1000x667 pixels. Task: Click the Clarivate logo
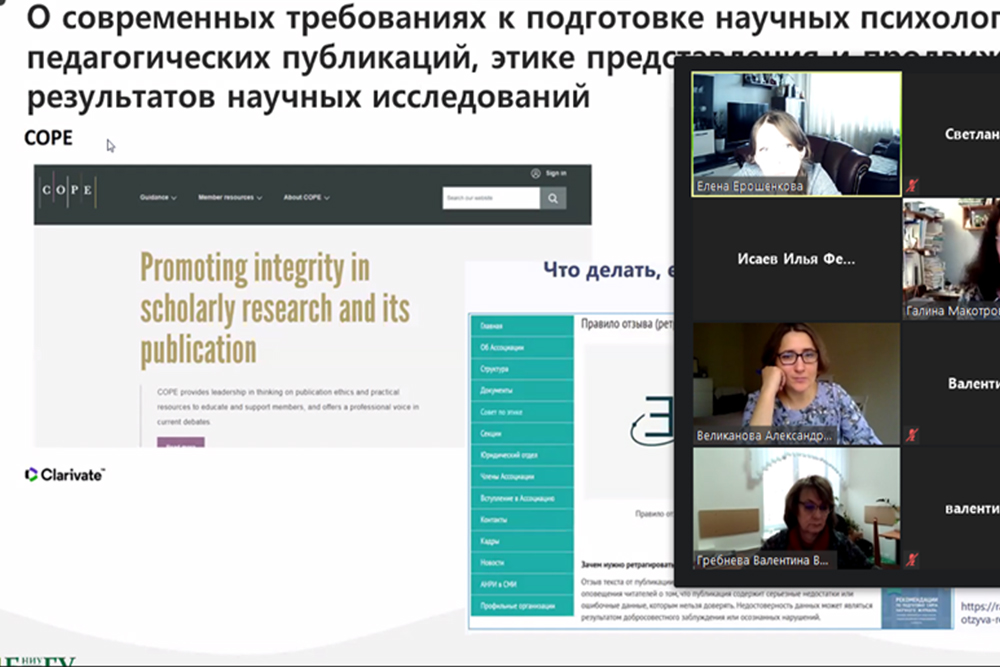click(x=65, y=475)
